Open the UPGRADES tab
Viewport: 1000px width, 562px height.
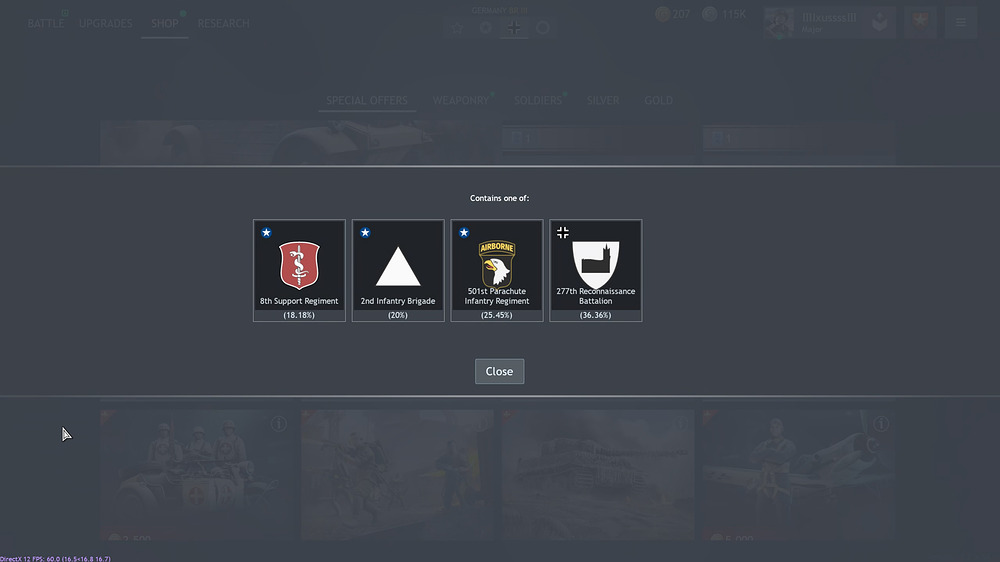point(106,24)
